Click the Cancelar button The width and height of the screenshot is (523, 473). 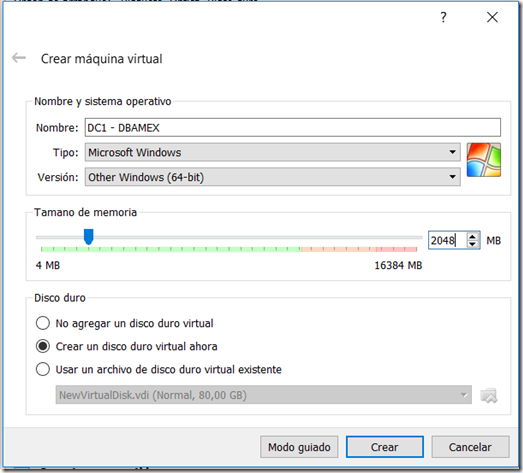point(470,447)
